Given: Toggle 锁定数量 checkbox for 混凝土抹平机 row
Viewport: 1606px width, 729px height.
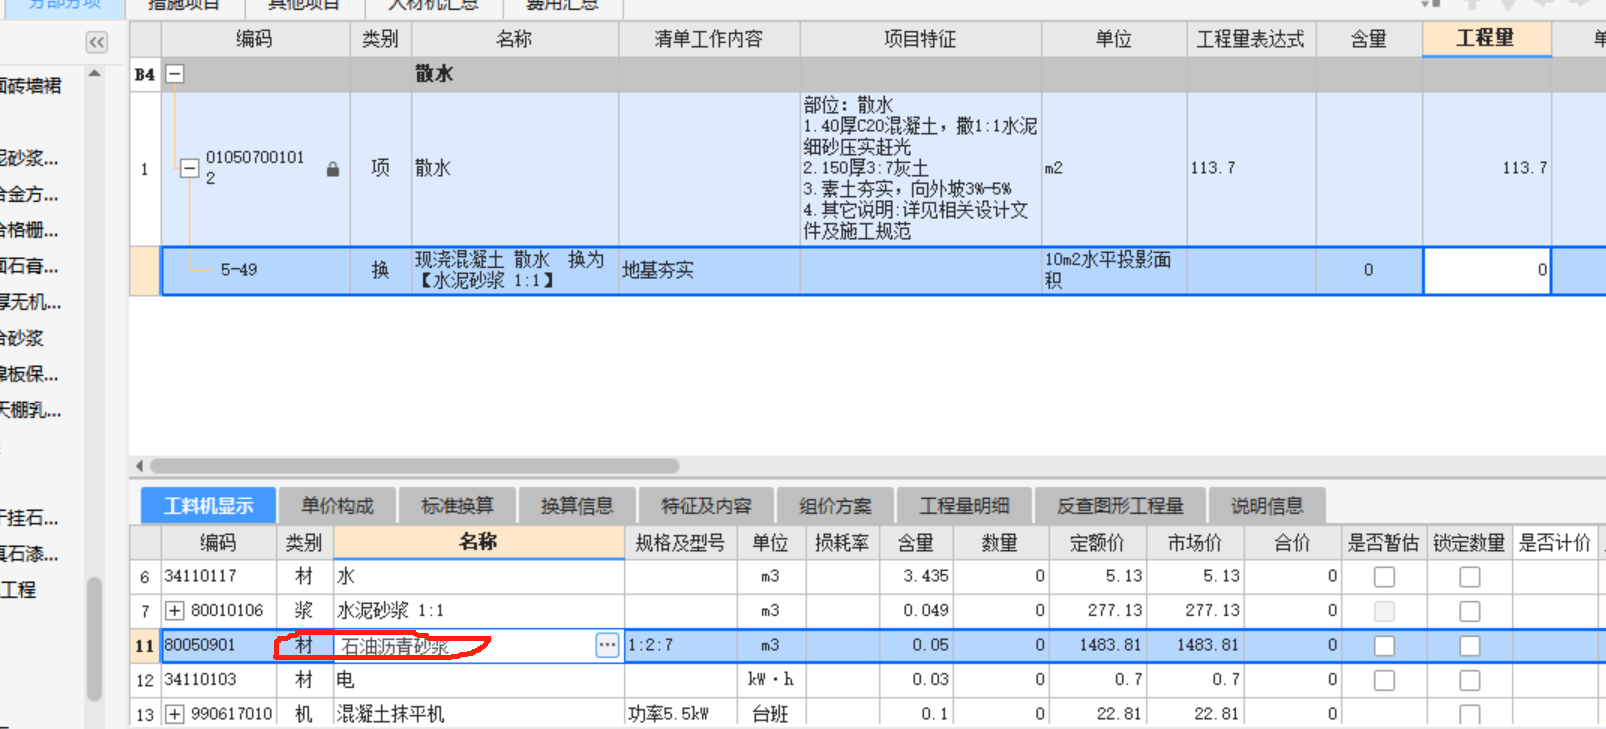Looking at the screenshot, I should pos(1470,714).
